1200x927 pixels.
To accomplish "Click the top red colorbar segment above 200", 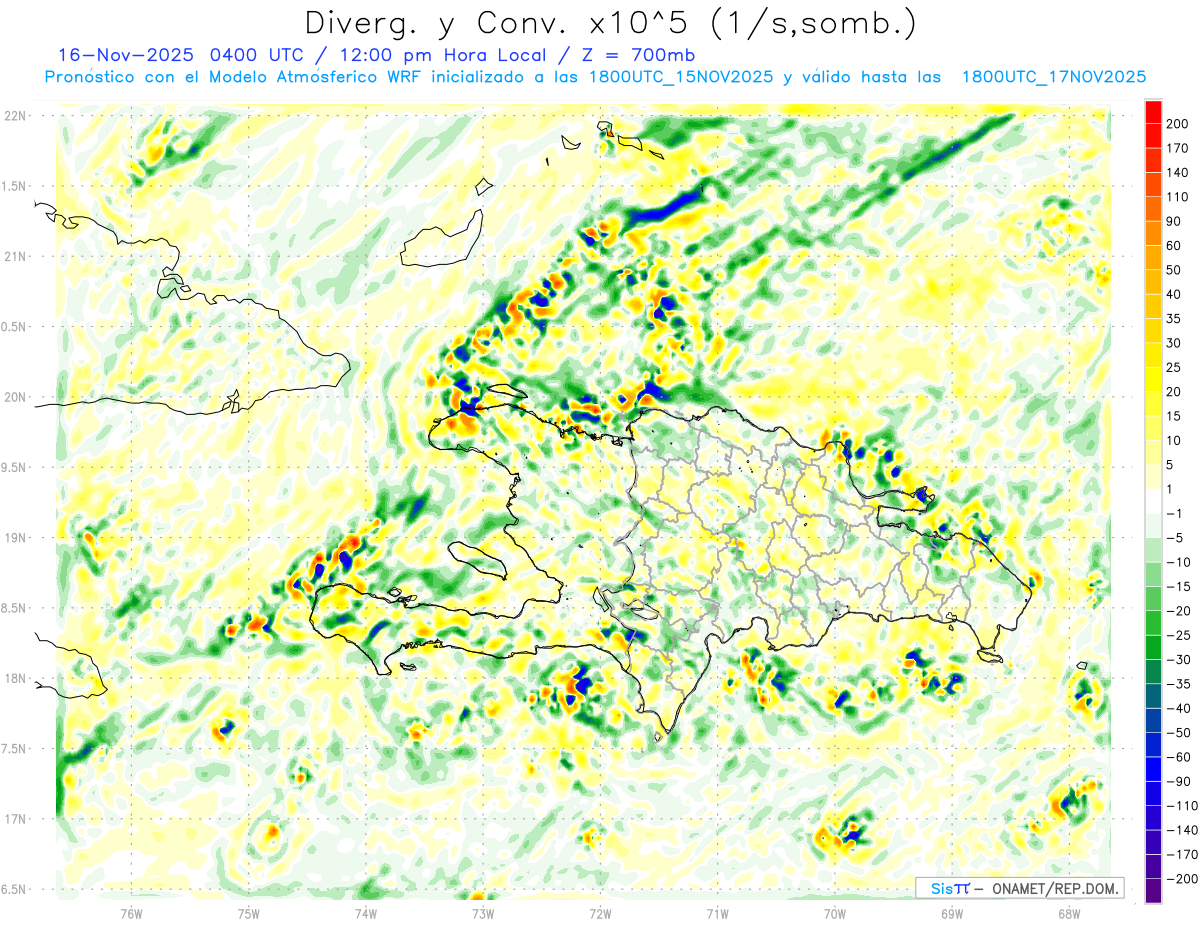I will click(1153, 113).
